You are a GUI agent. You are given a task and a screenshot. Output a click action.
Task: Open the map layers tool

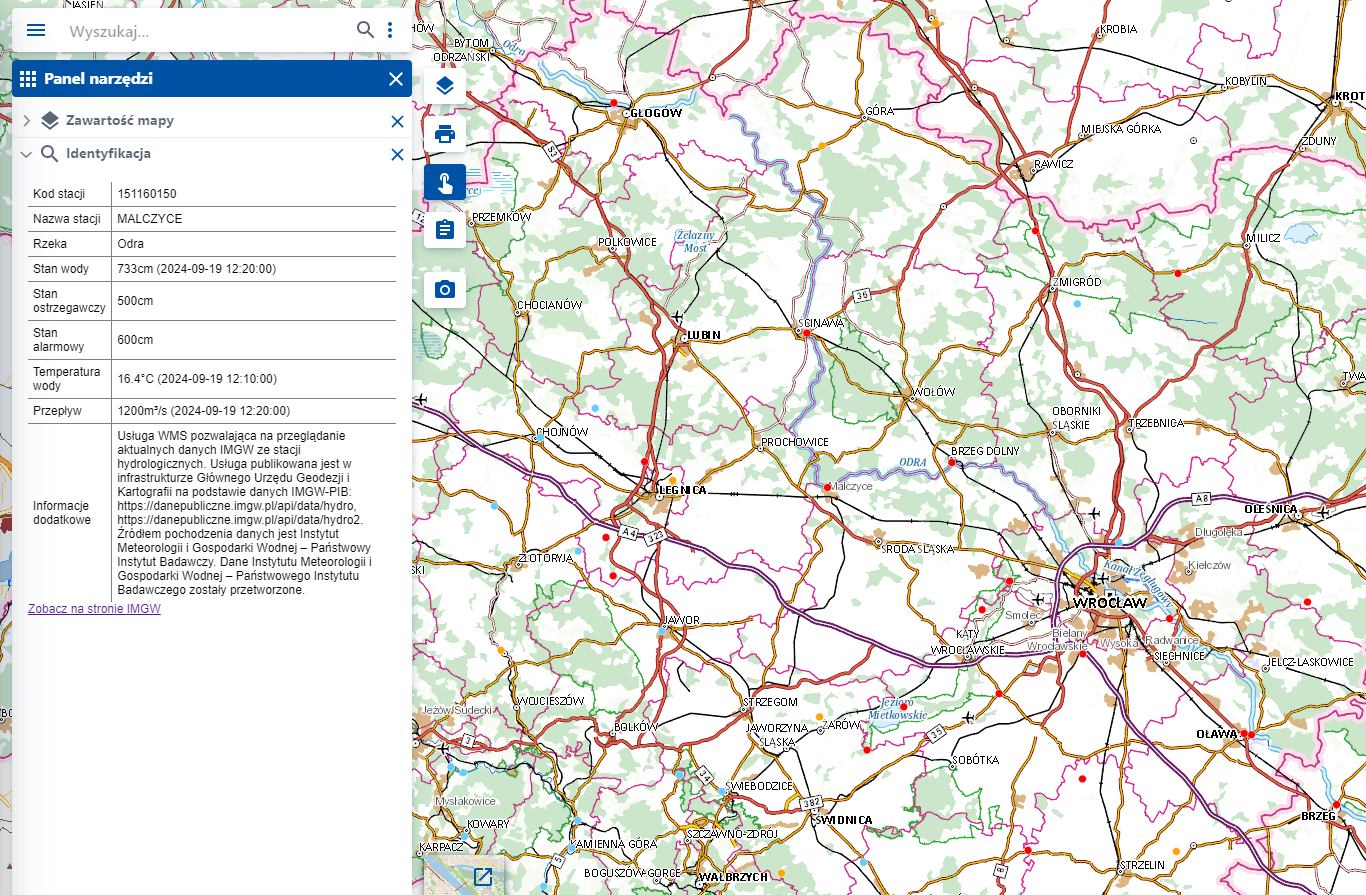click(445, 85)
